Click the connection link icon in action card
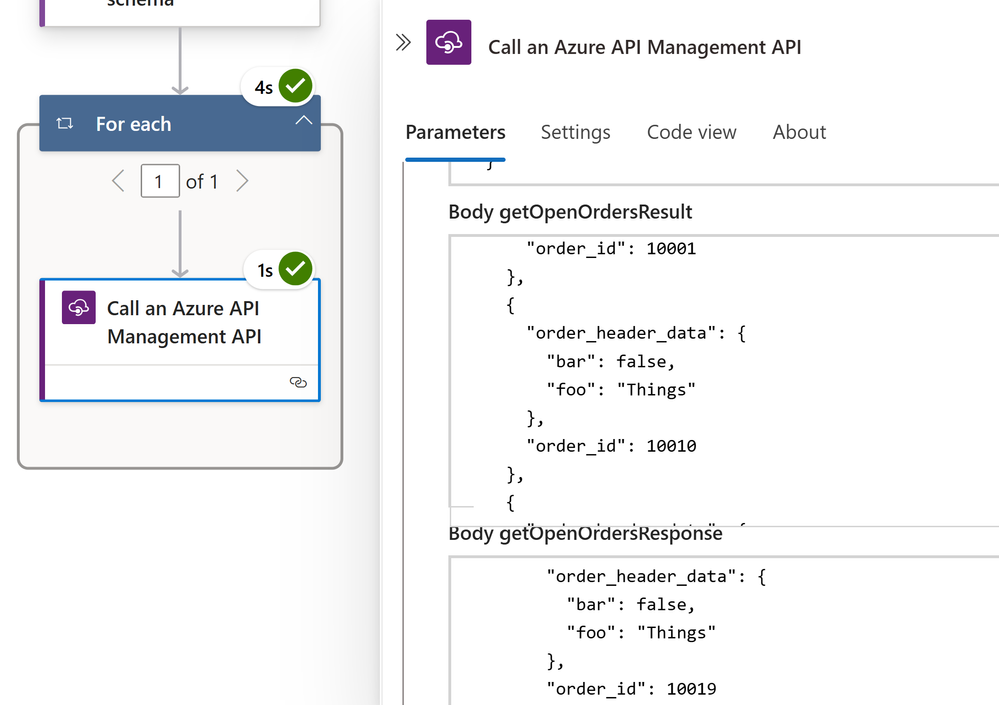 point(298,382)
